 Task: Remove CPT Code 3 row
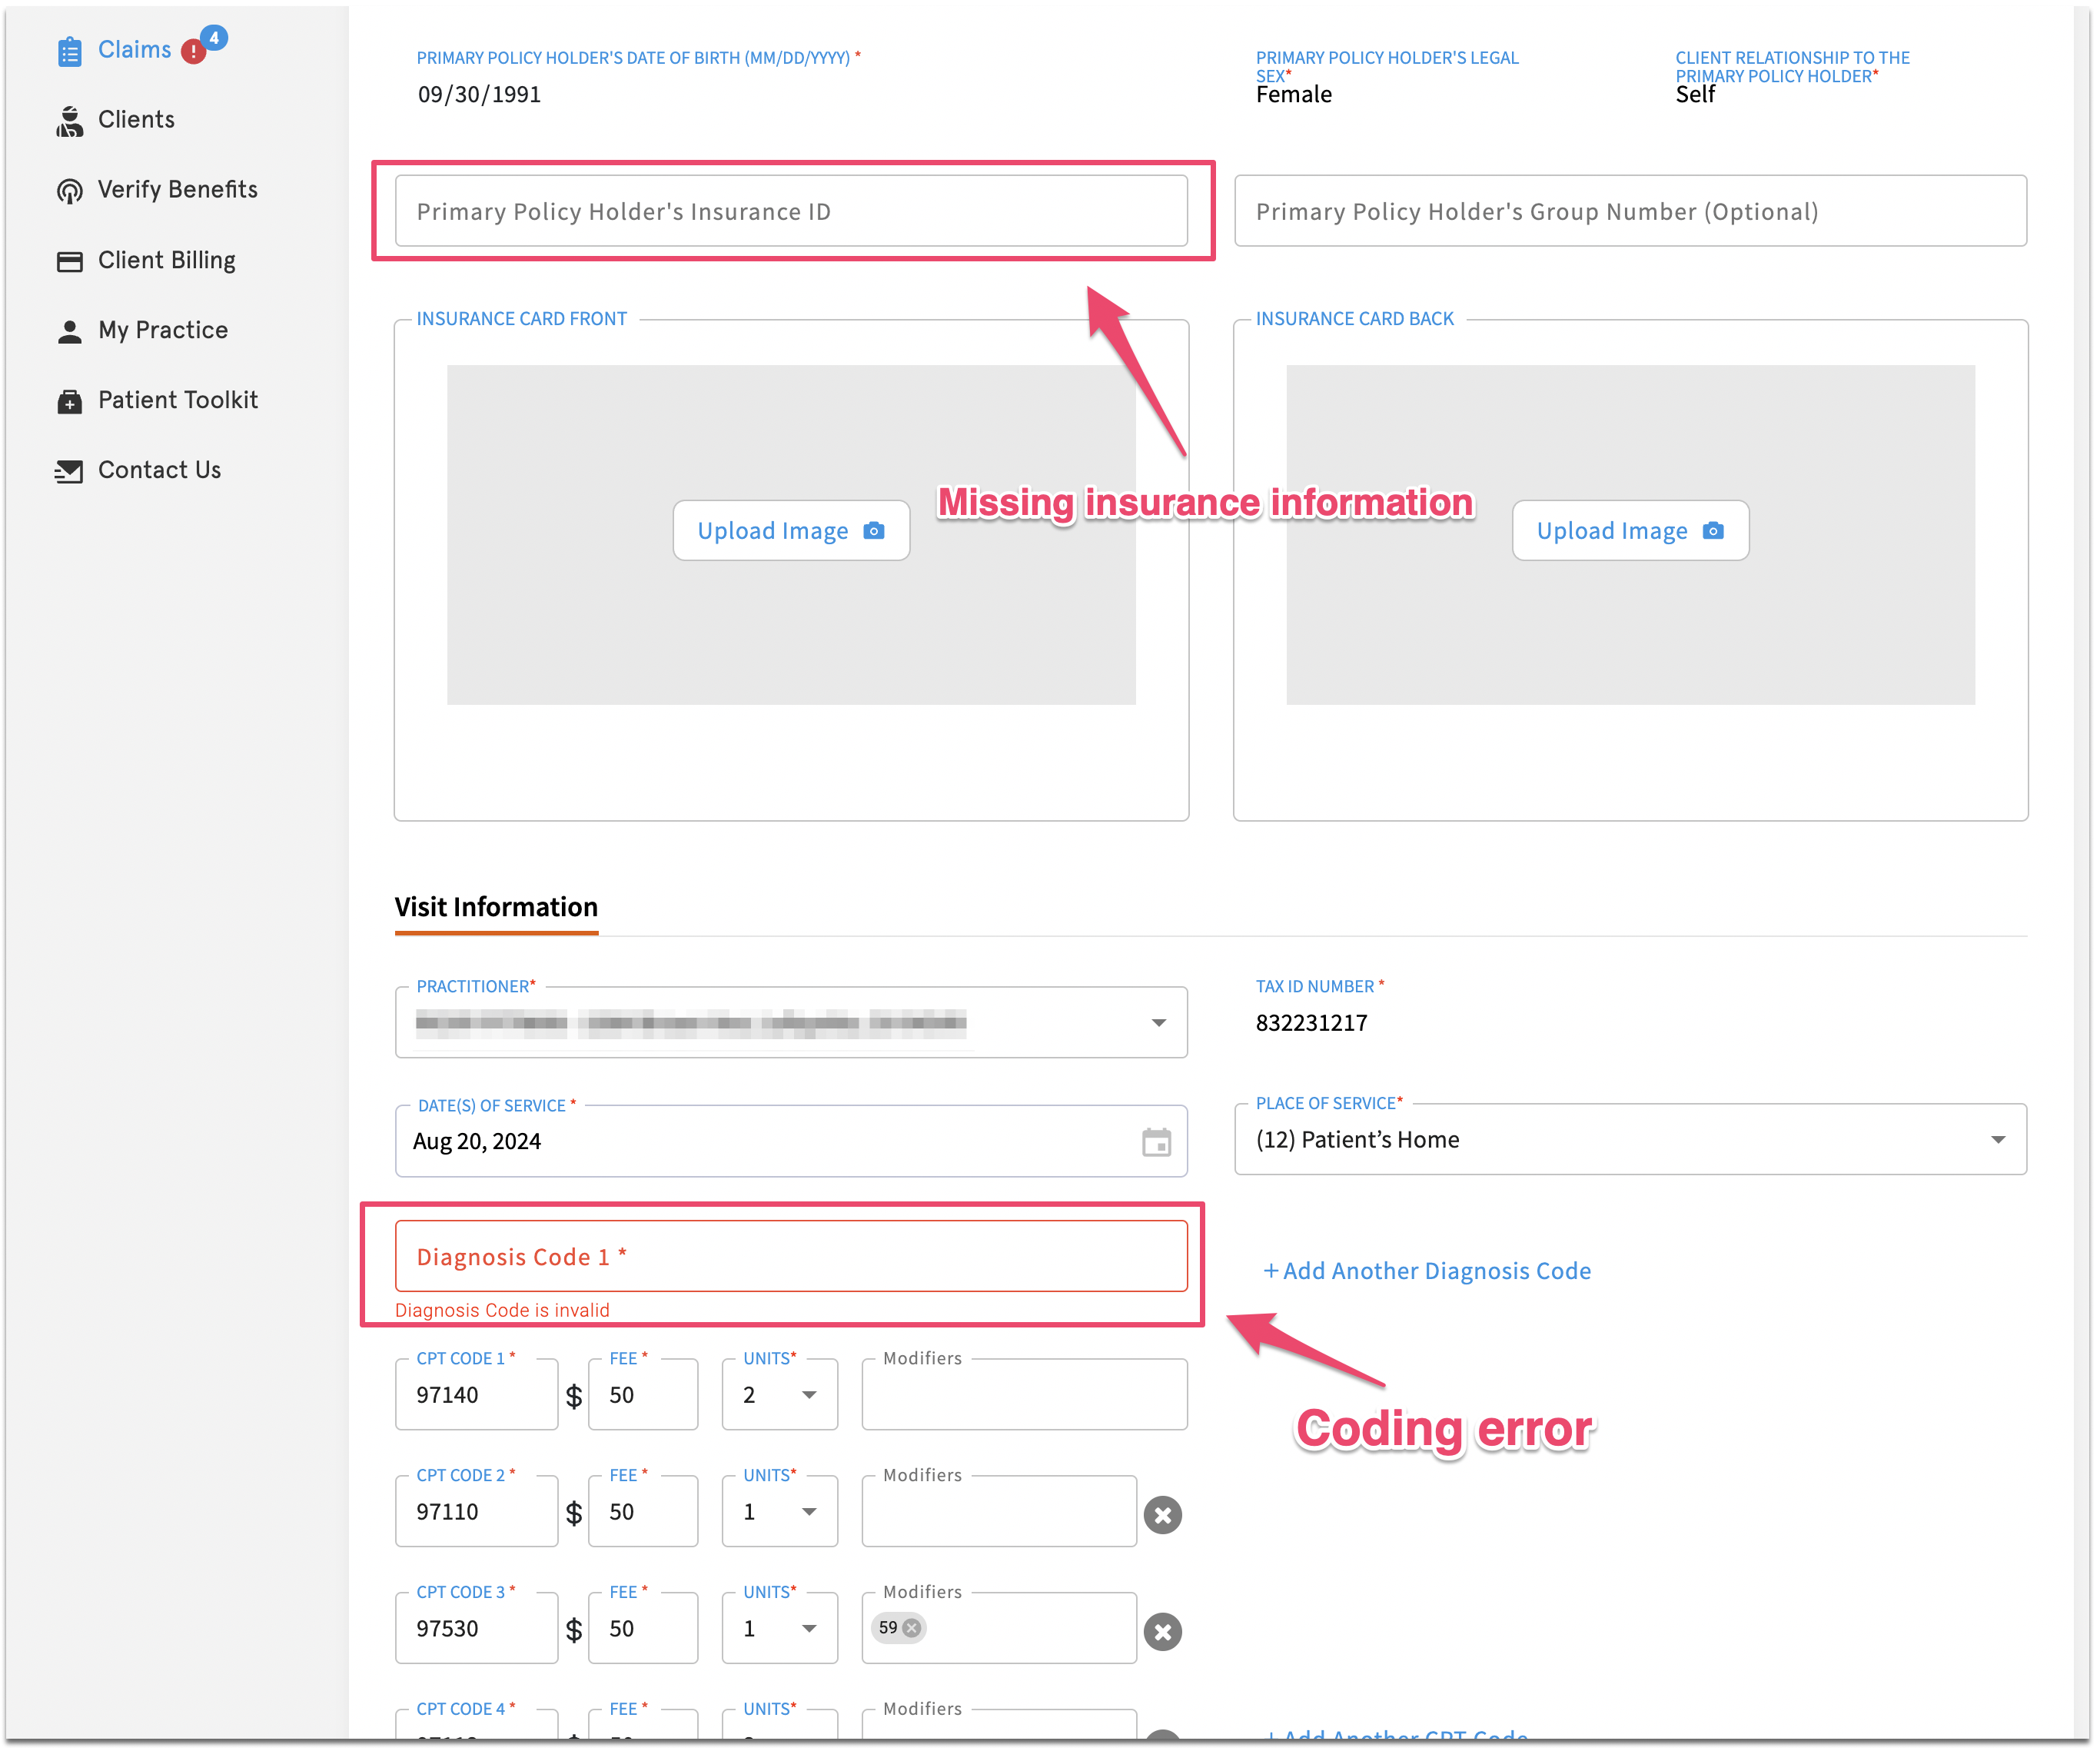coord(1163,1633)
